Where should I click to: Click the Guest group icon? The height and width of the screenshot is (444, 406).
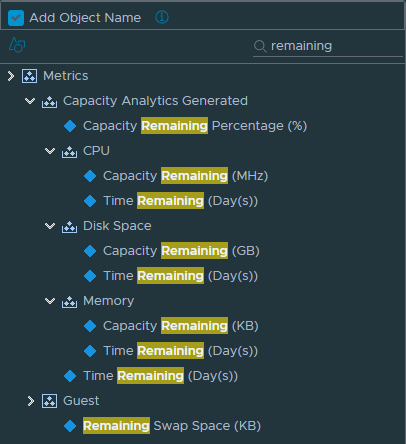[x=50, y=401]
